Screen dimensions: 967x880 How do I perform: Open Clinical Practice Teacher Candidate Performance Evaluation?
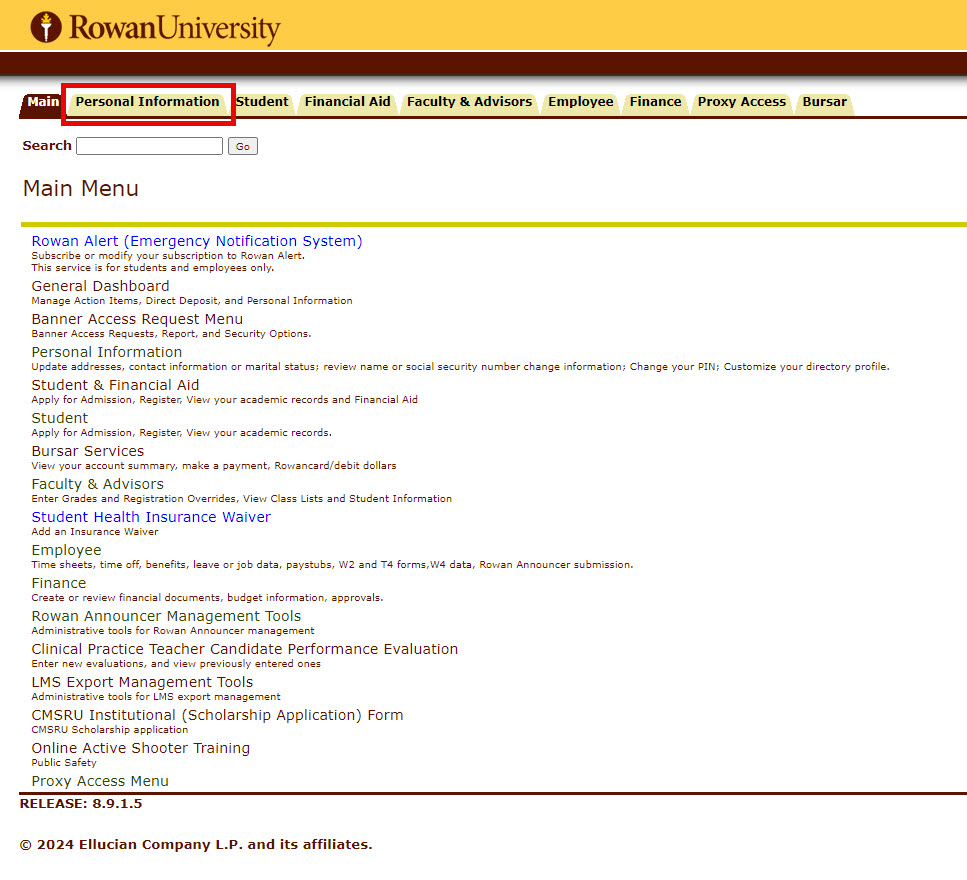pyautogui.click(x=244, y=649)
